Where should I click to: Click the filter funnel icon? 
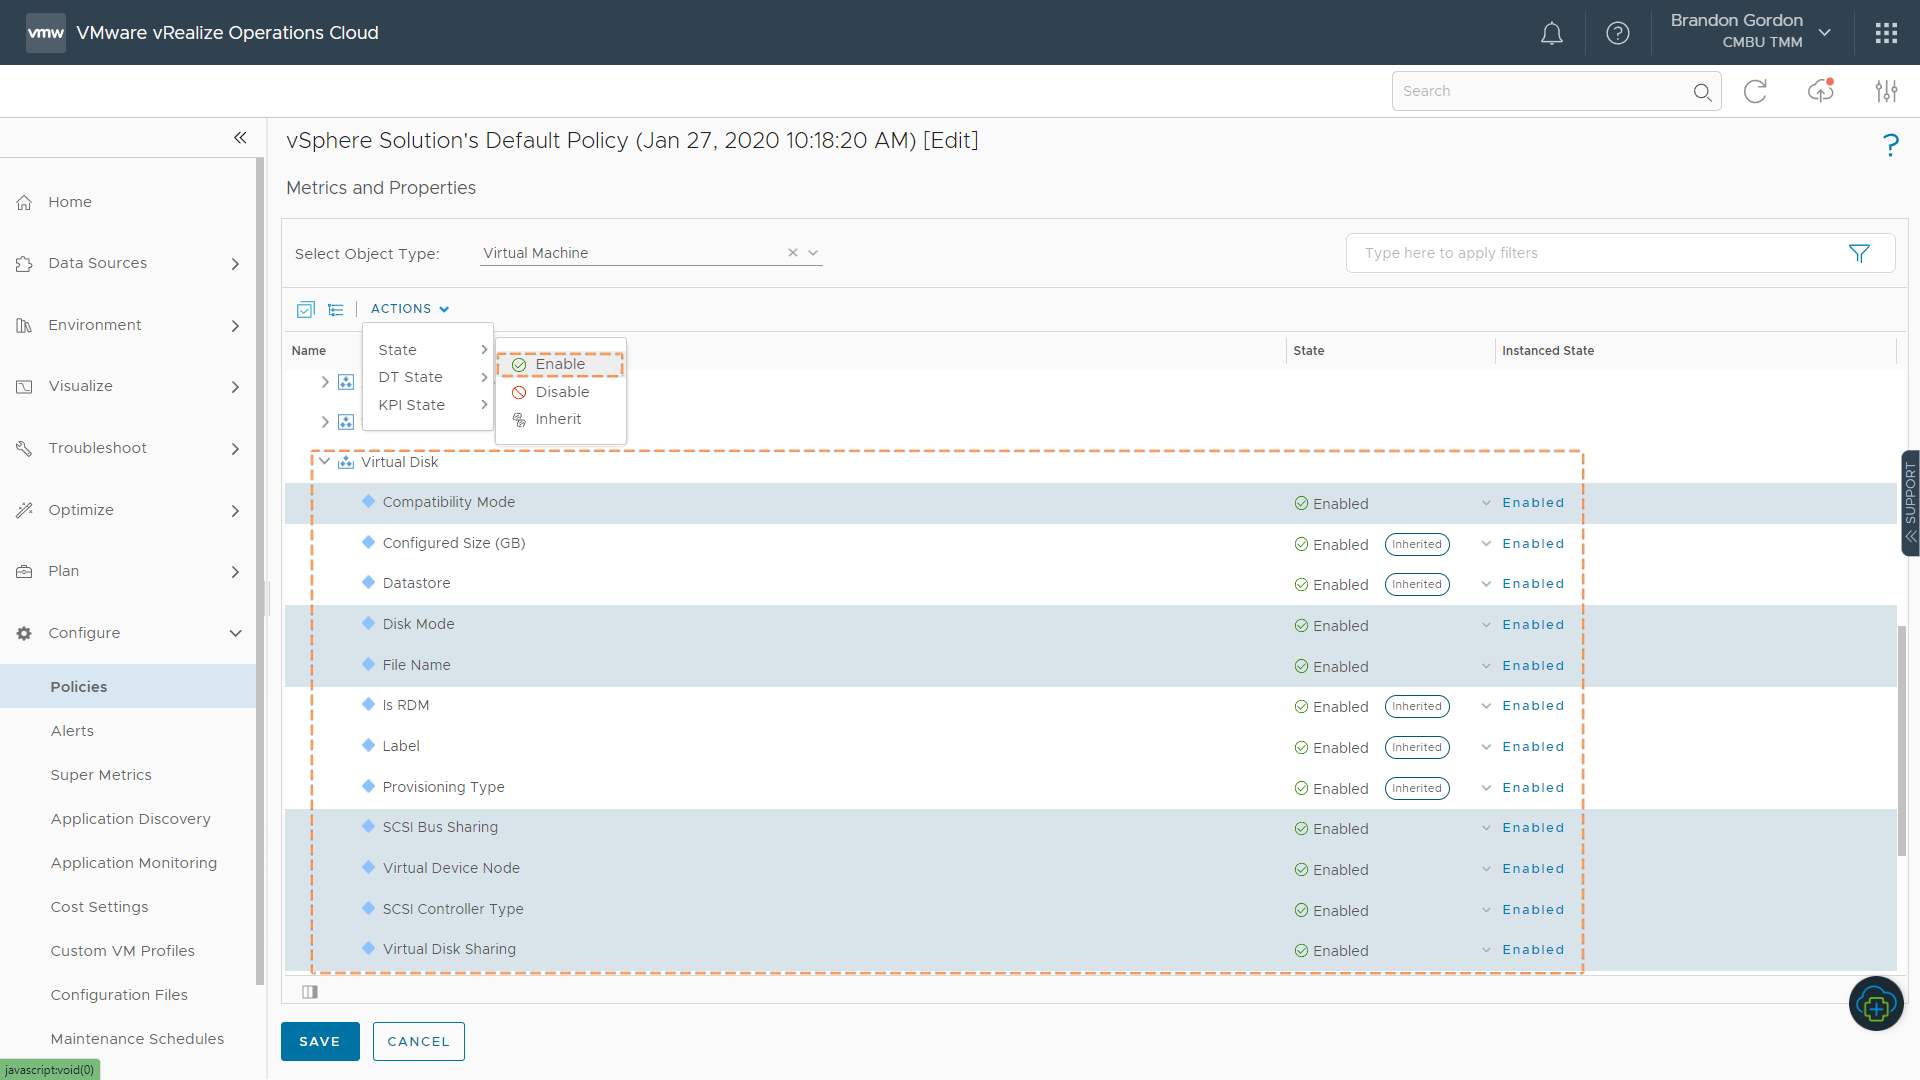pyautogui.click(x=1859, y=253)
